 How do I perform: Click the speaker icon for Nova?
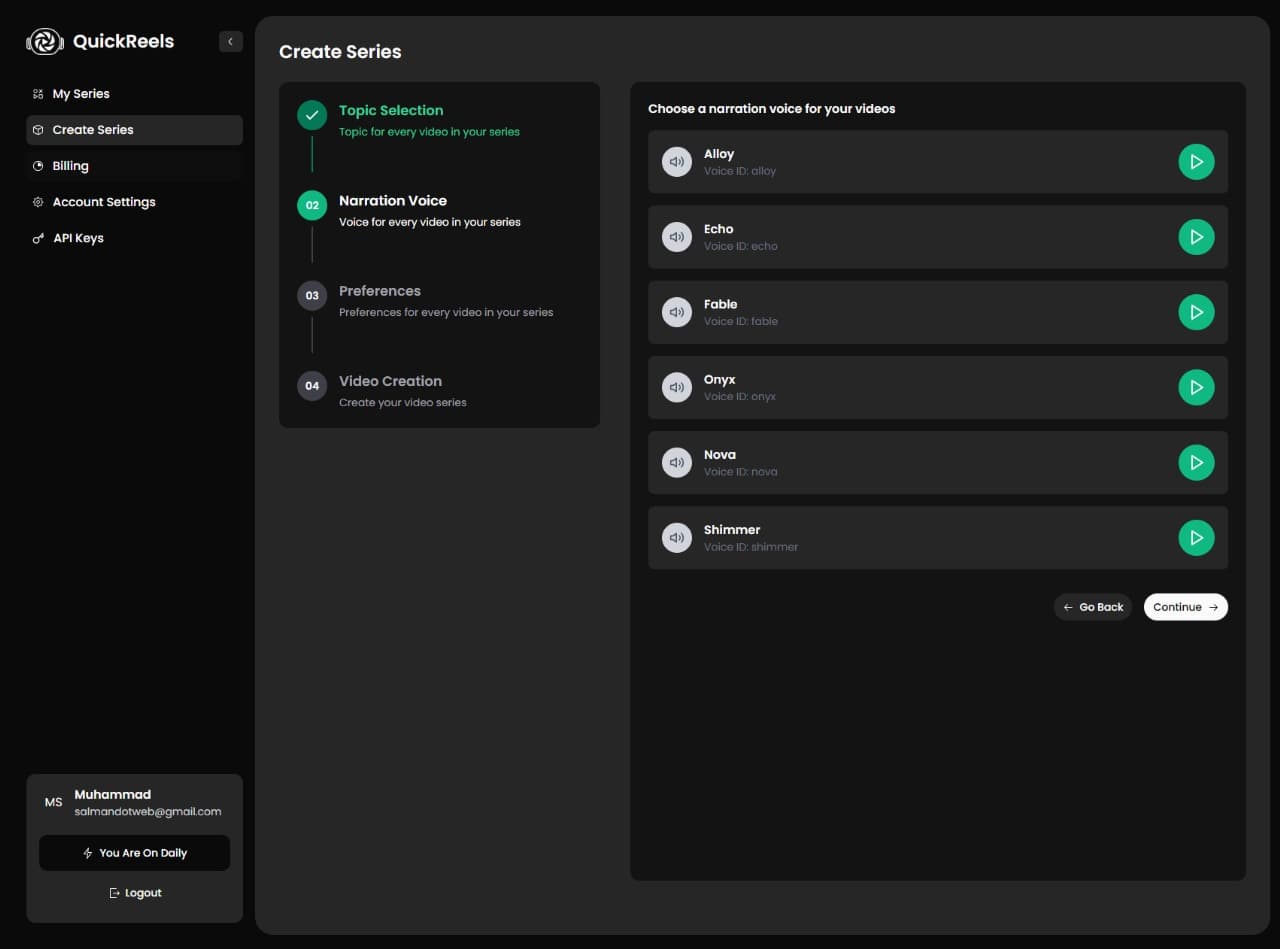tap(677, 462)
